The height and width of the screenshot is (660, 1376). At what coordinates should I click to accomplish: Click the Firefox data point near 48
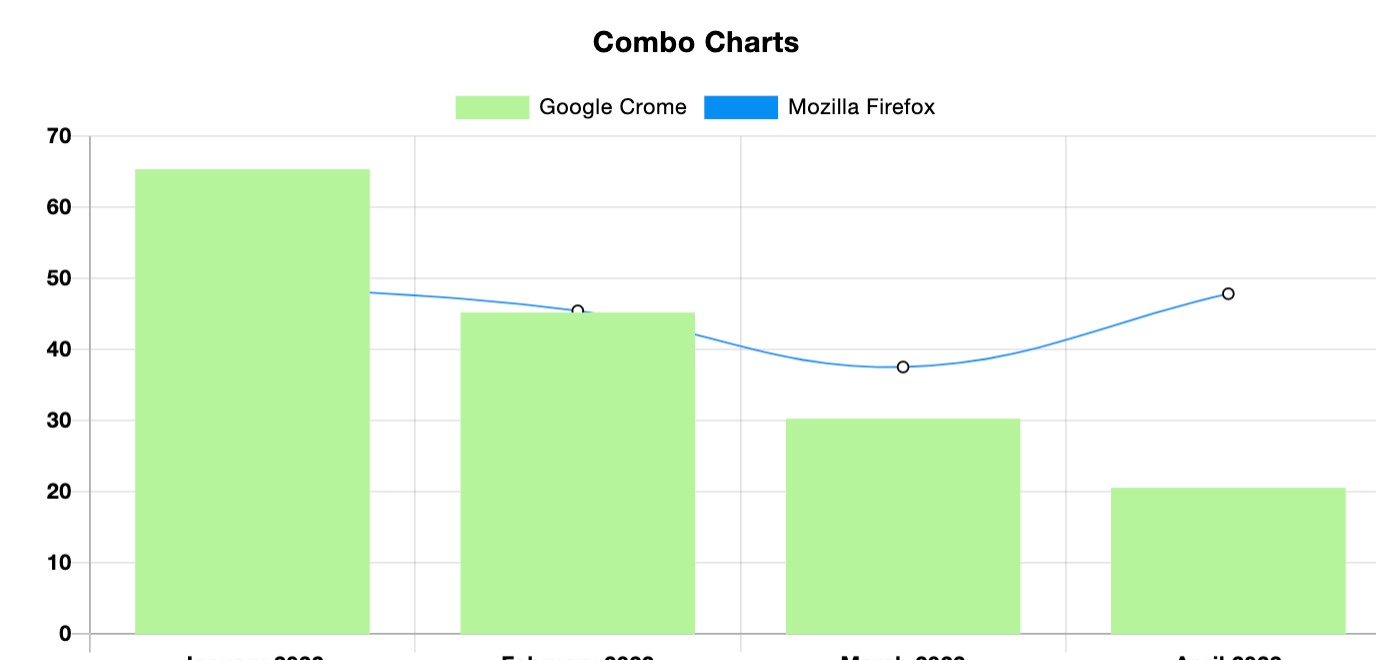pyautogui.click(x=1228, y=294)
